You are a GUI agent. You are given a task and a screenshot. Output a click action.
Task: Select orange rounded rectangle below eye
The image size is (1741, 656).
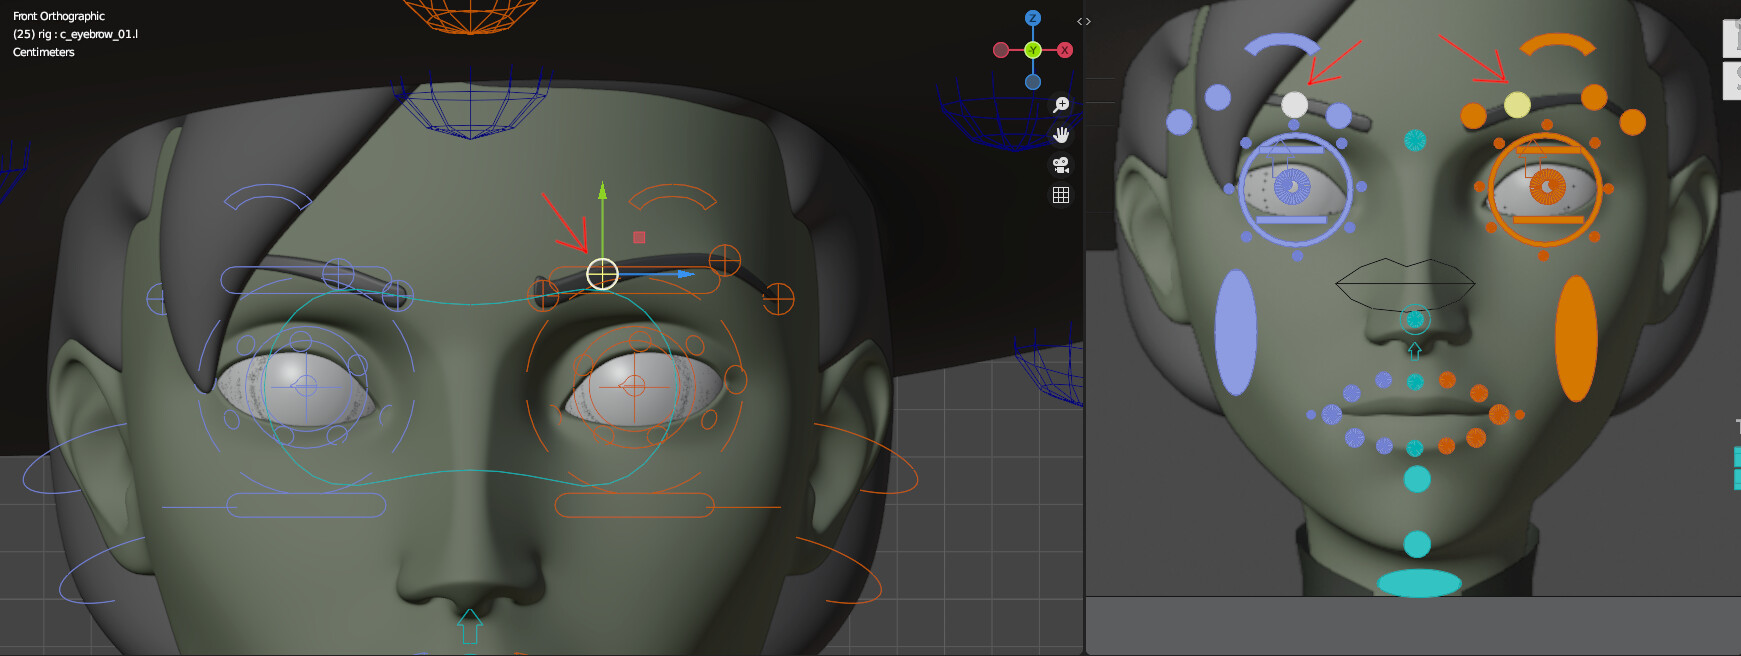[634, 505]
